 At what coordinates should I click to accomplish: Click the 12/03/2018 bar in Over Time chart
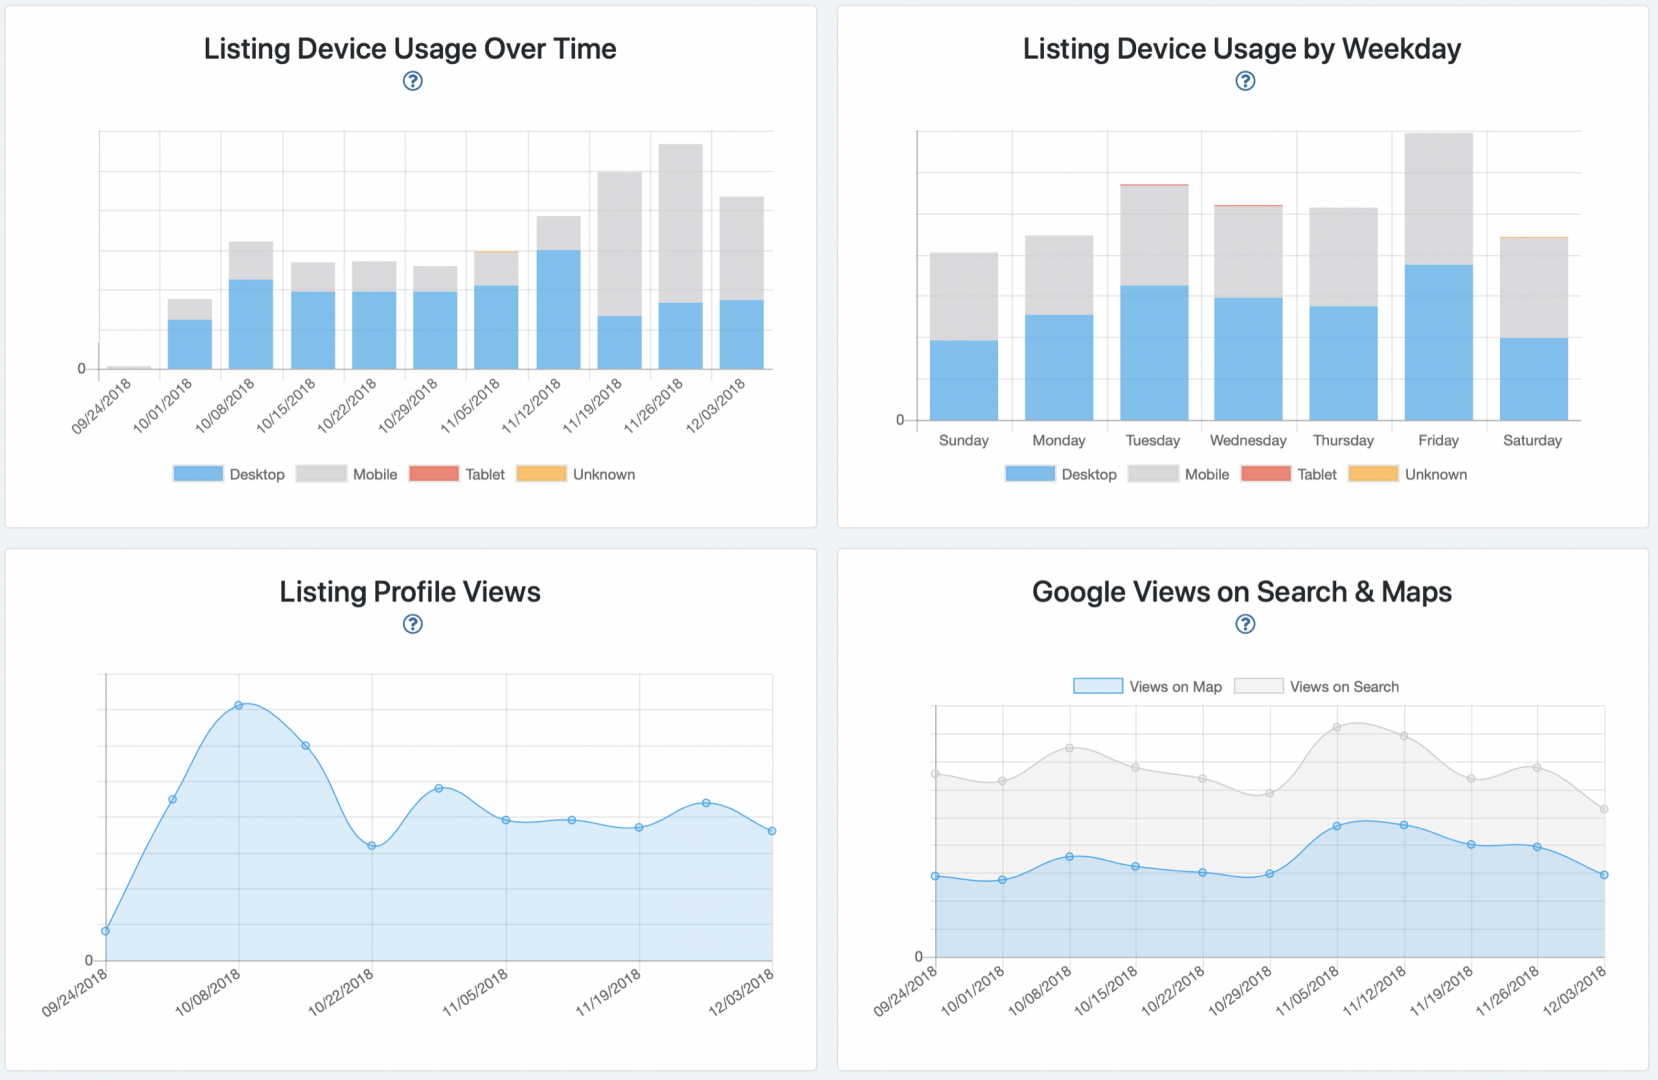742,283
